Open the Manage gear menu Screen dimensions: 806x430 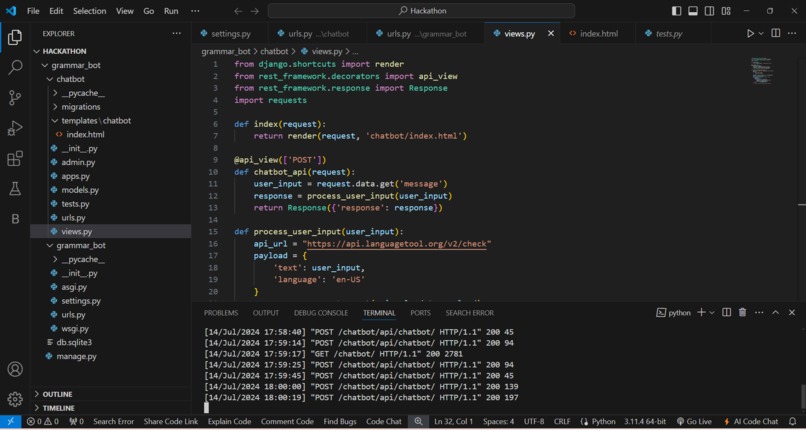pyautogui.click(x=15, y=399)
